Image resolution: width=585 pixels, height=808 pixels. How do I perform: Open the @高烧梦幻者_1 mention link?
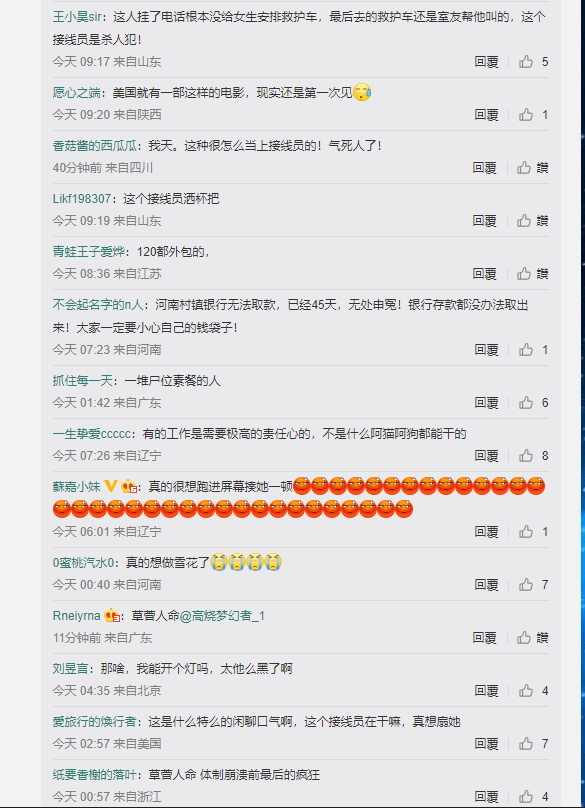[222, 616]
